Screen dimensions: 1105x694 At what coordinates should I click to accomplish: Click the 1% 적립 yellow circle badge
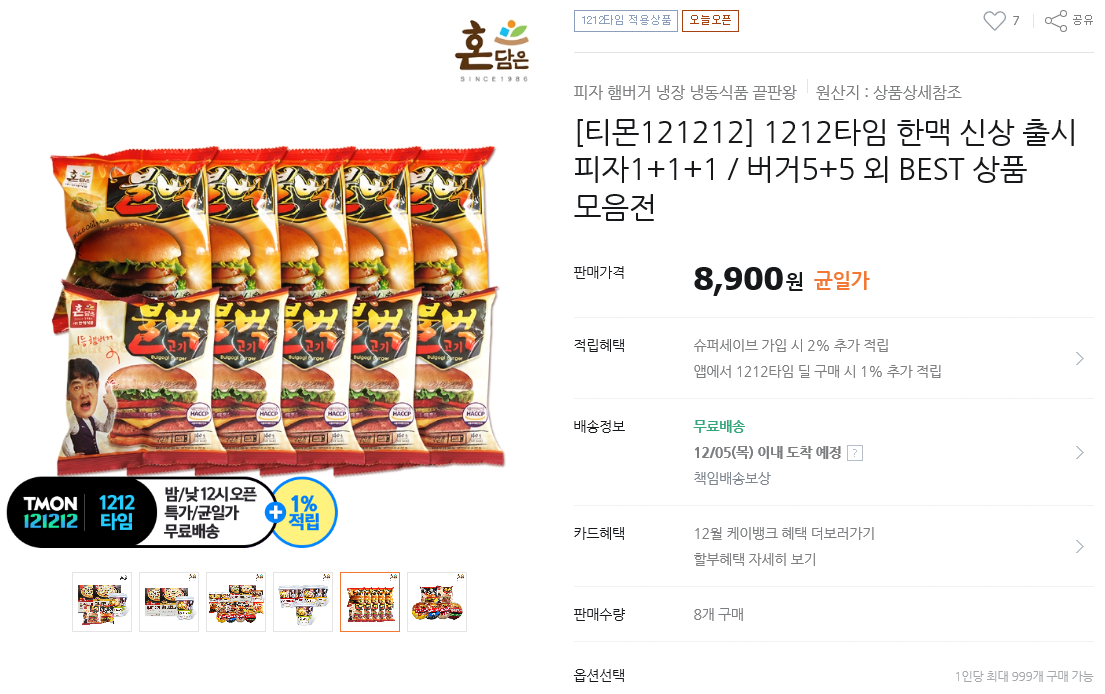306,512
